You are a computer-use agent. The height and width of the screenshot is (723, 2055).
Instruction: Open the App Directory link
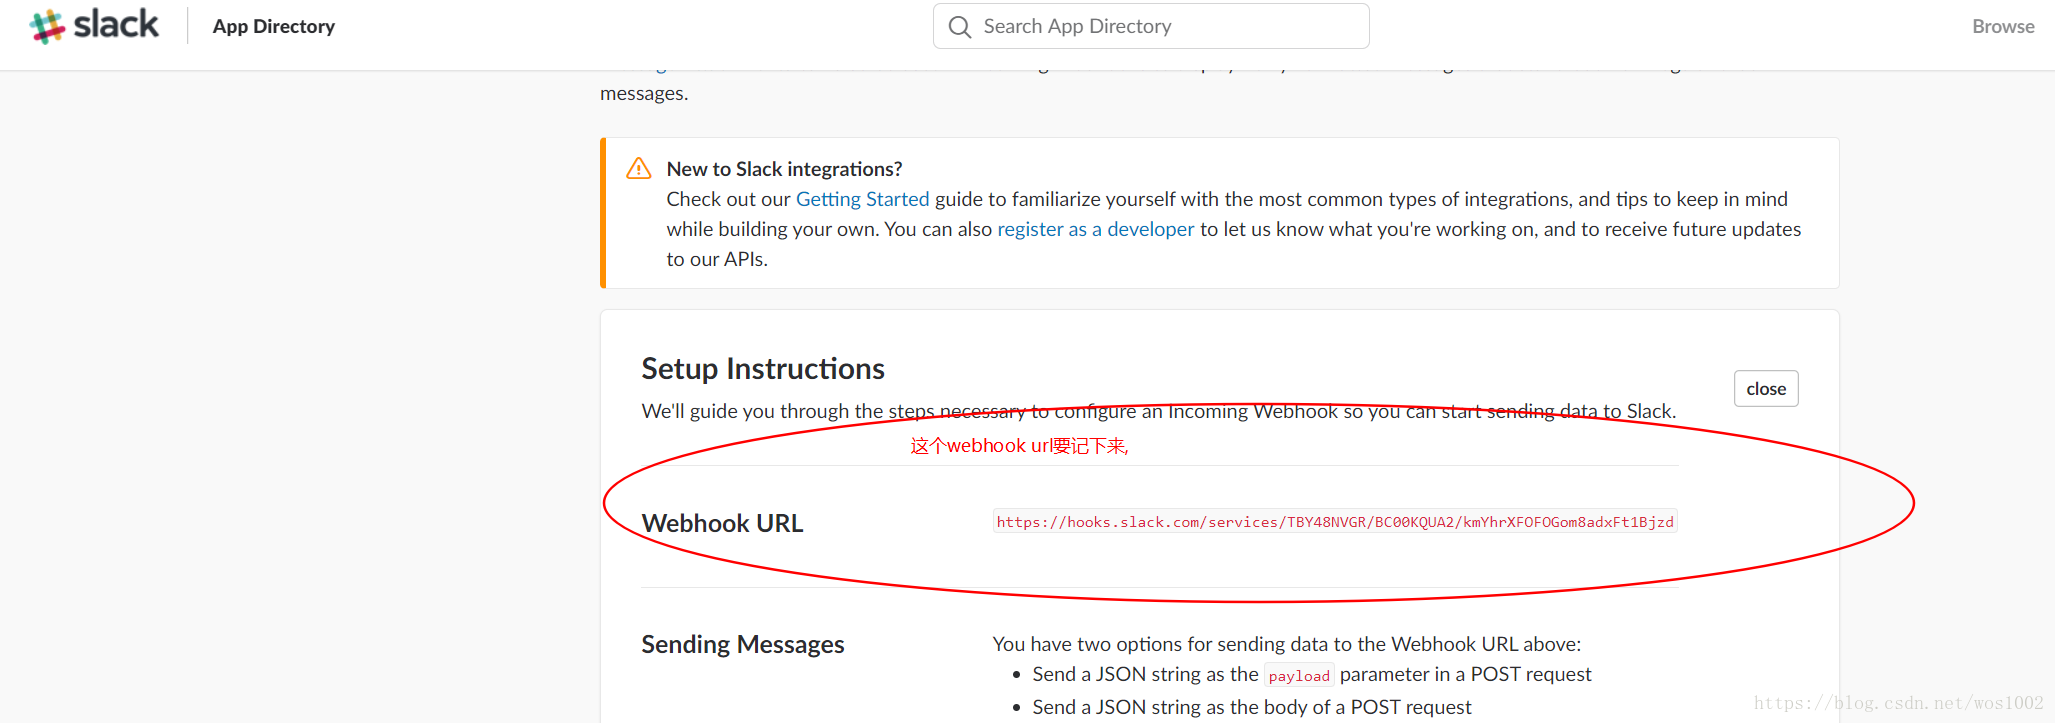273,27
